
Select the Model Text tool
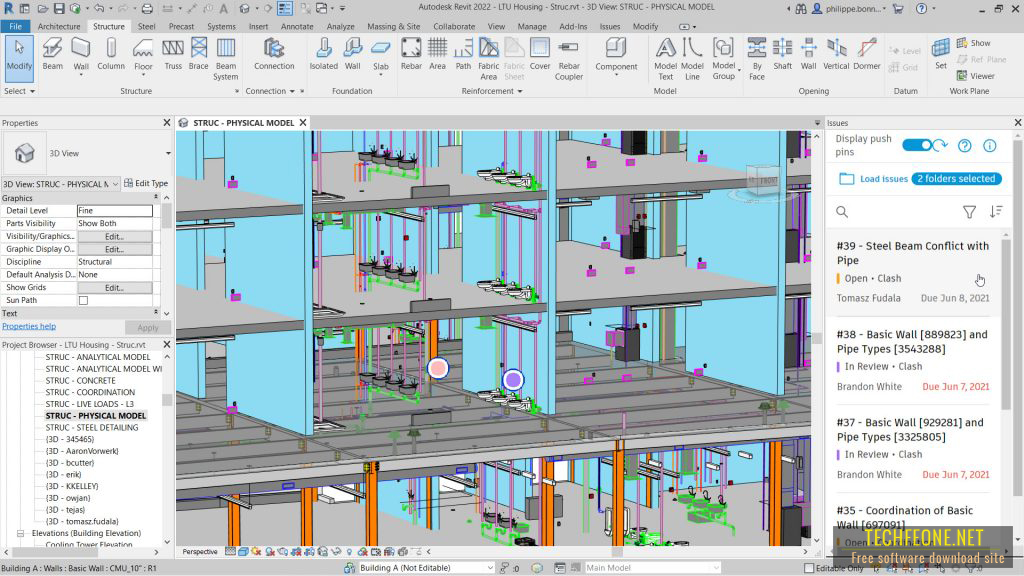665,59
